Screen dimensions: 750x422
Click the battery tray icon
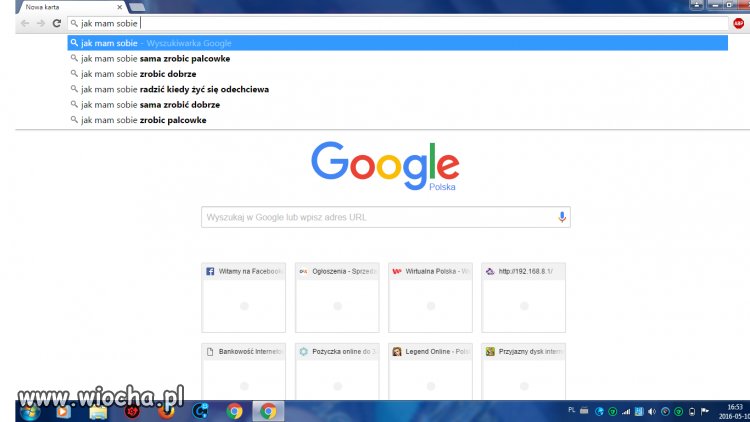[692, 411]
